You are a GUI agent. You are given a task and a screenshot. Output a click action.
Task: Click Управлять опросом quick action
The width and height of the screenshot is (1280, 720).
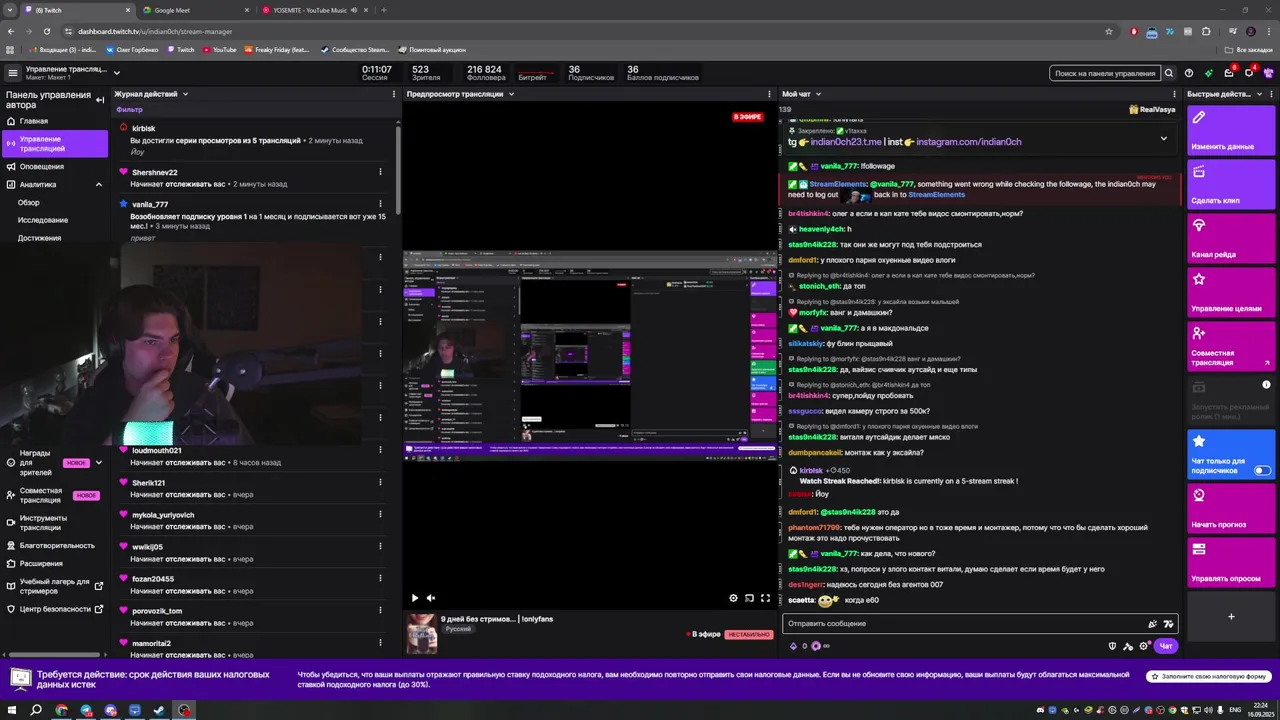[x=1231, y=561]
